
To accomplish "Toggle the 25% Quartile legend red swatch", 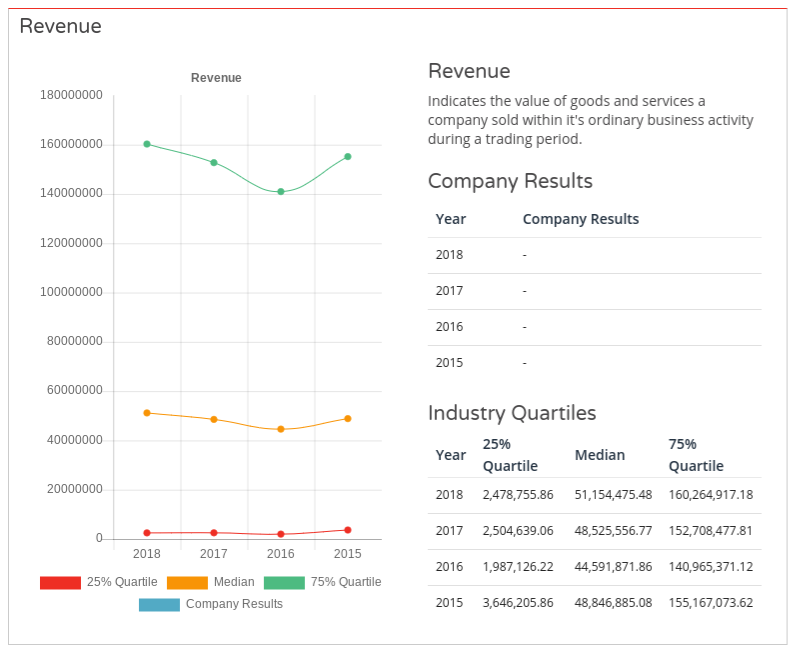I will [60, 582].
